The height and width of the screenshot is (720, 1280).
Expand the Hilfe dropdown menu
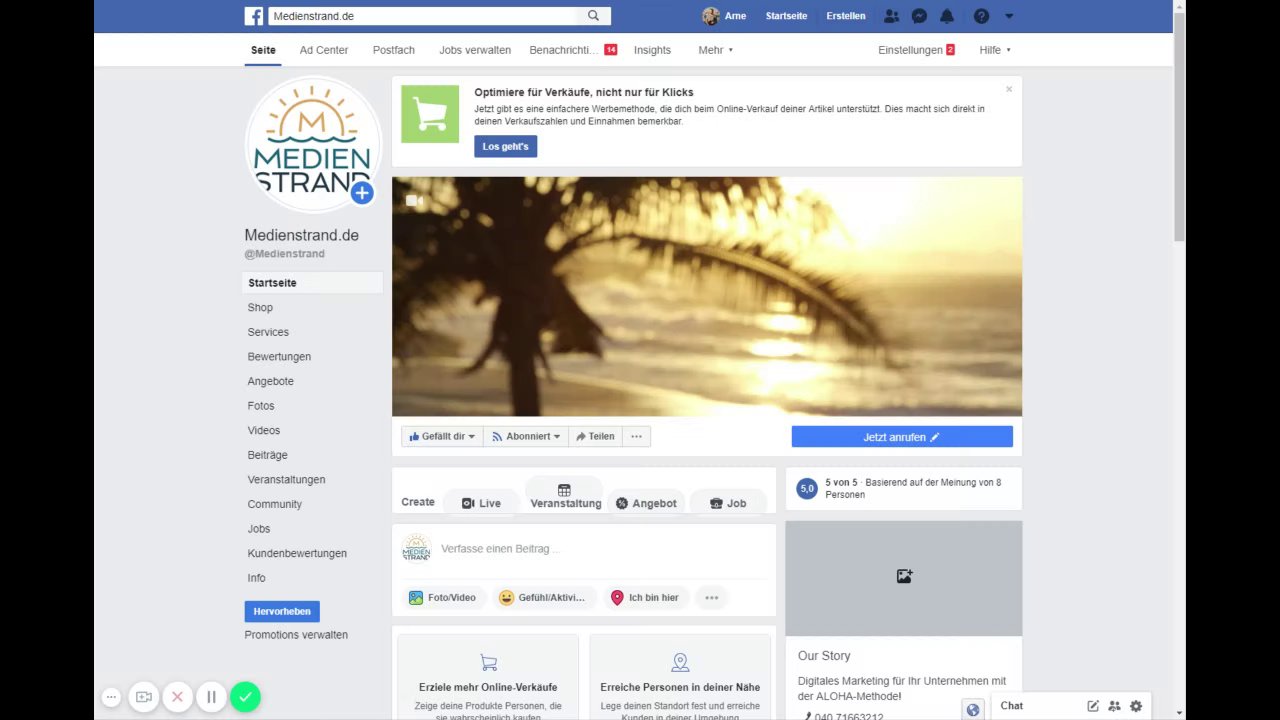[x=995, y=50]
